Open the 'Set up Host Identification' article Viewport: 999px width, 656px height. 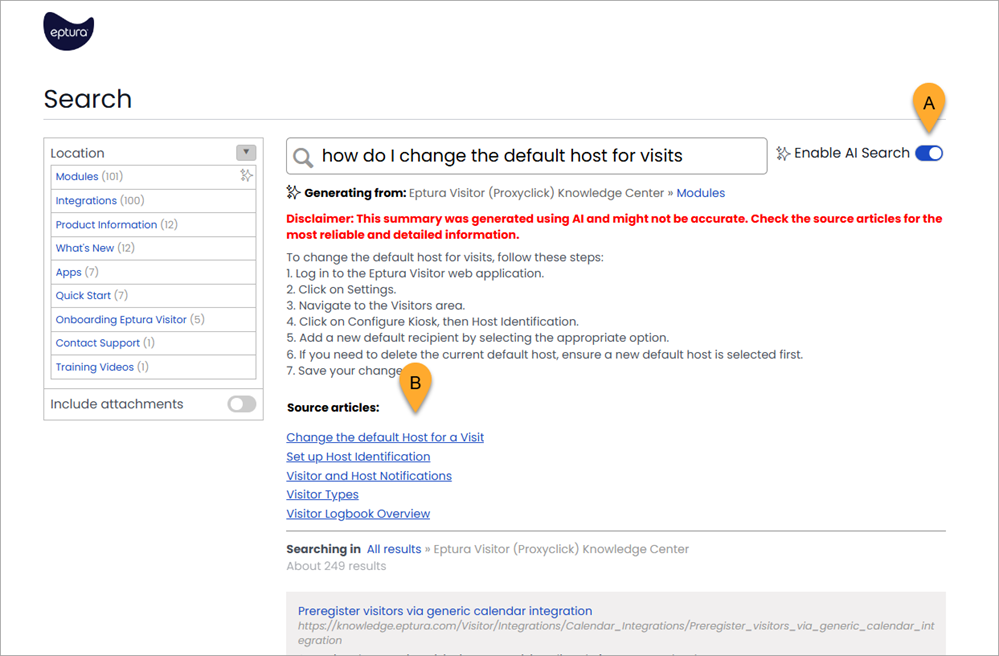pos(358,456)
